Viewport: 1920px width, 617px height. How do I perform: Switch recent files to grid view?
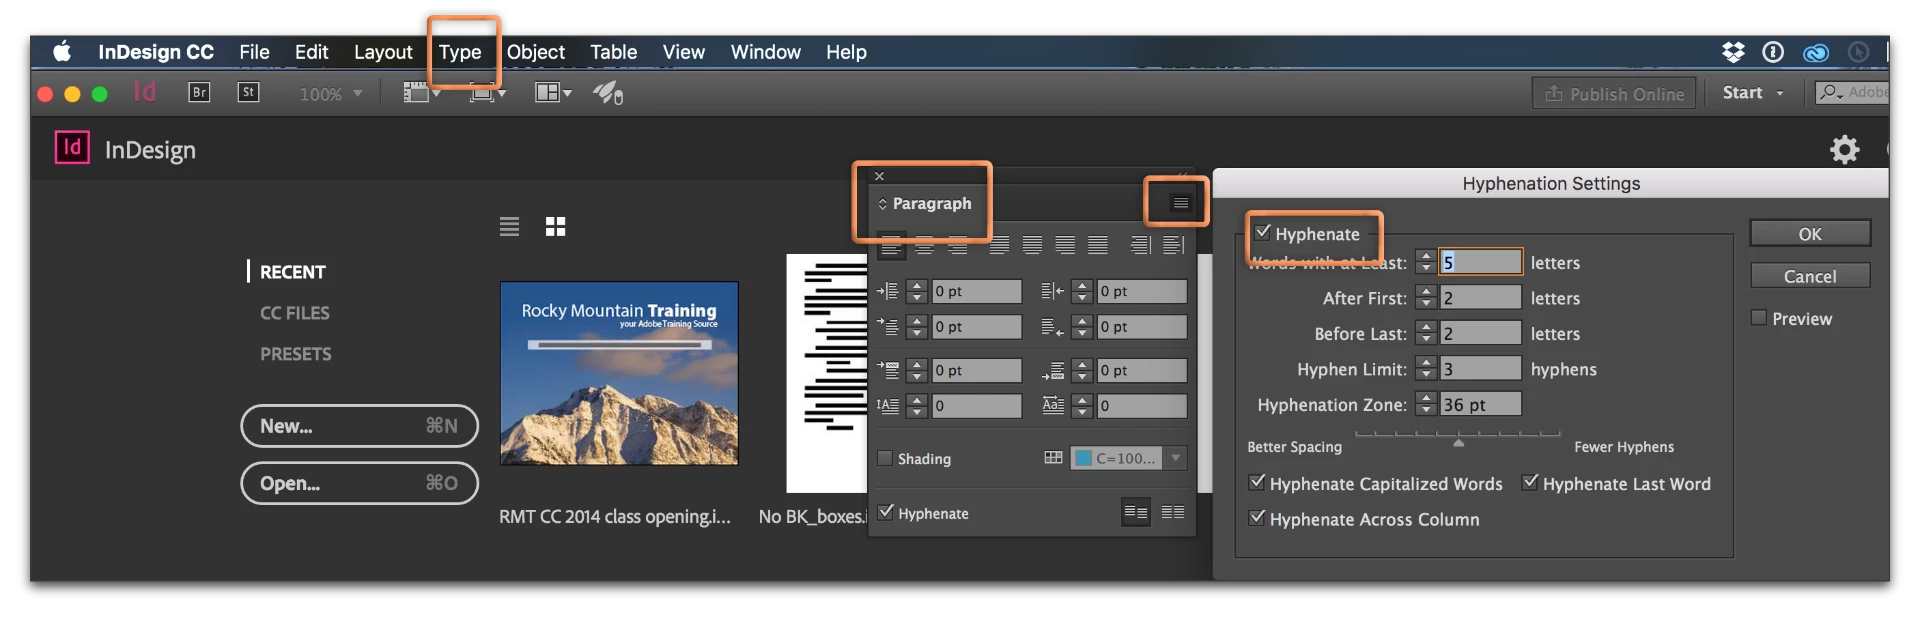pos(556,227)
